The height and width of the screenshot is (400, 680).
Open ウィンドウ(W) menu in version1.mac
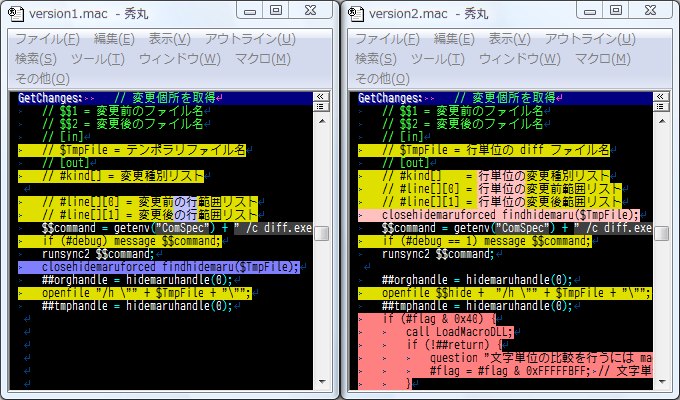pyautogui.click(x=180, y=59)
